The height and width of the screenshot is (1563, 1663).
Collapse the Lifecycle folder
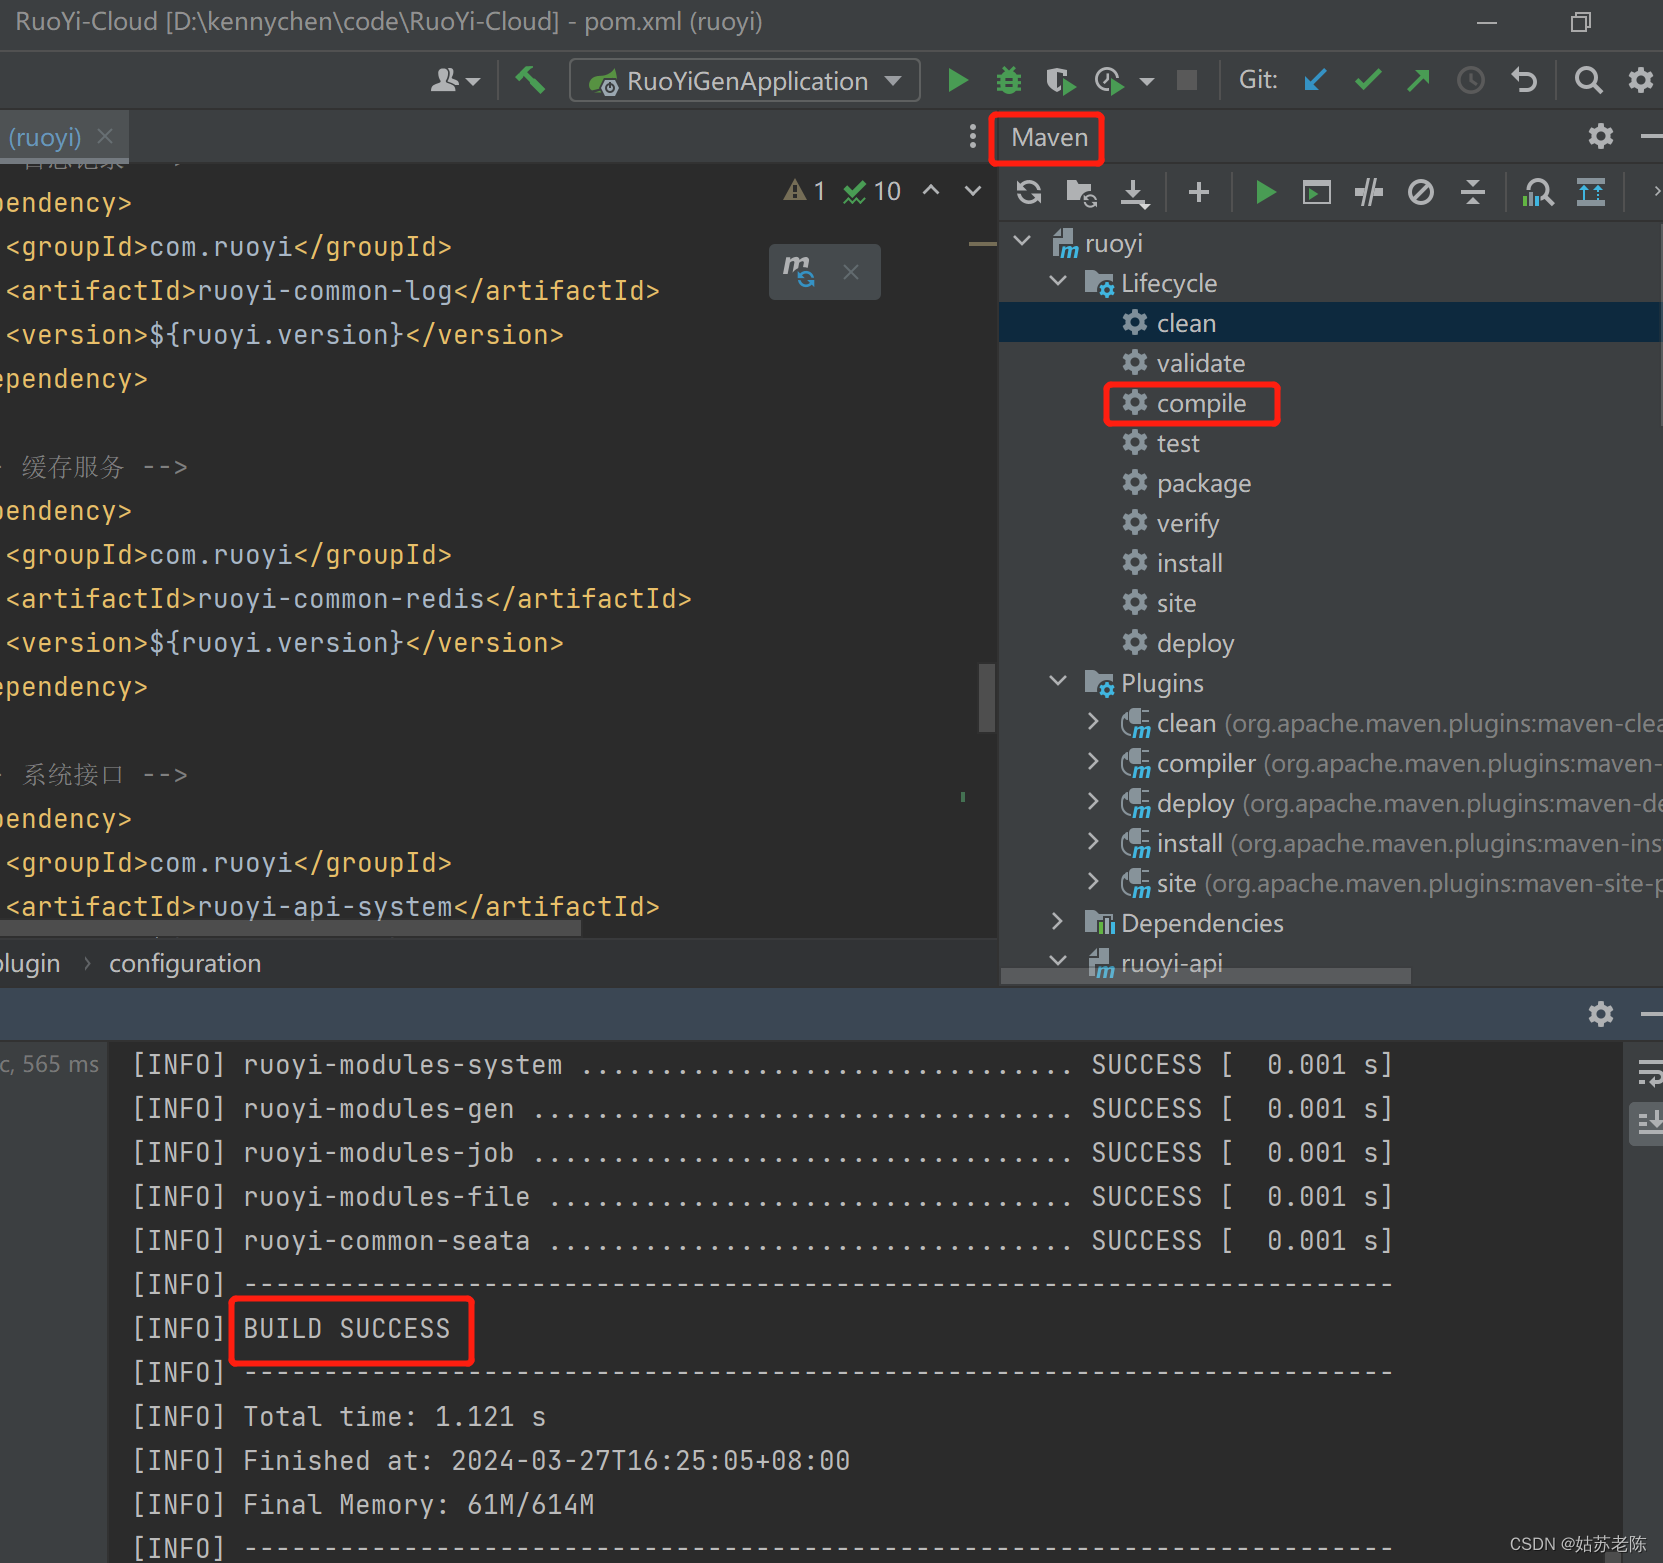(1058, 281)
